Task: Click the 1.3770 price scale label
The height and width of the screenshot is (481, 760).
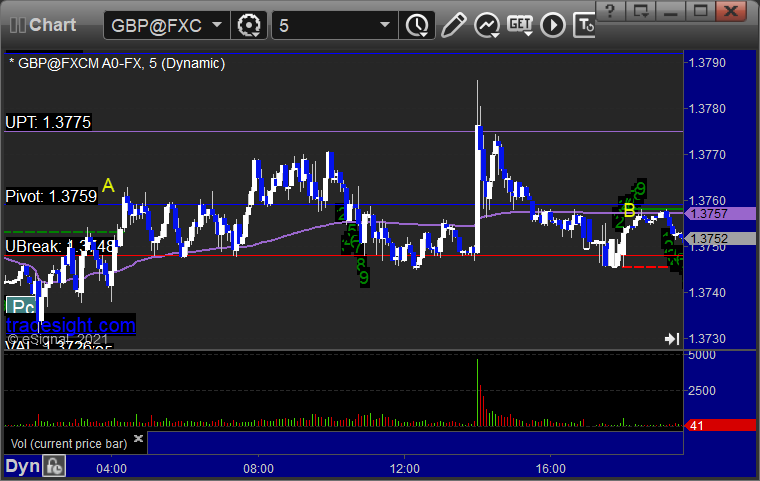Action: point(707,155)
